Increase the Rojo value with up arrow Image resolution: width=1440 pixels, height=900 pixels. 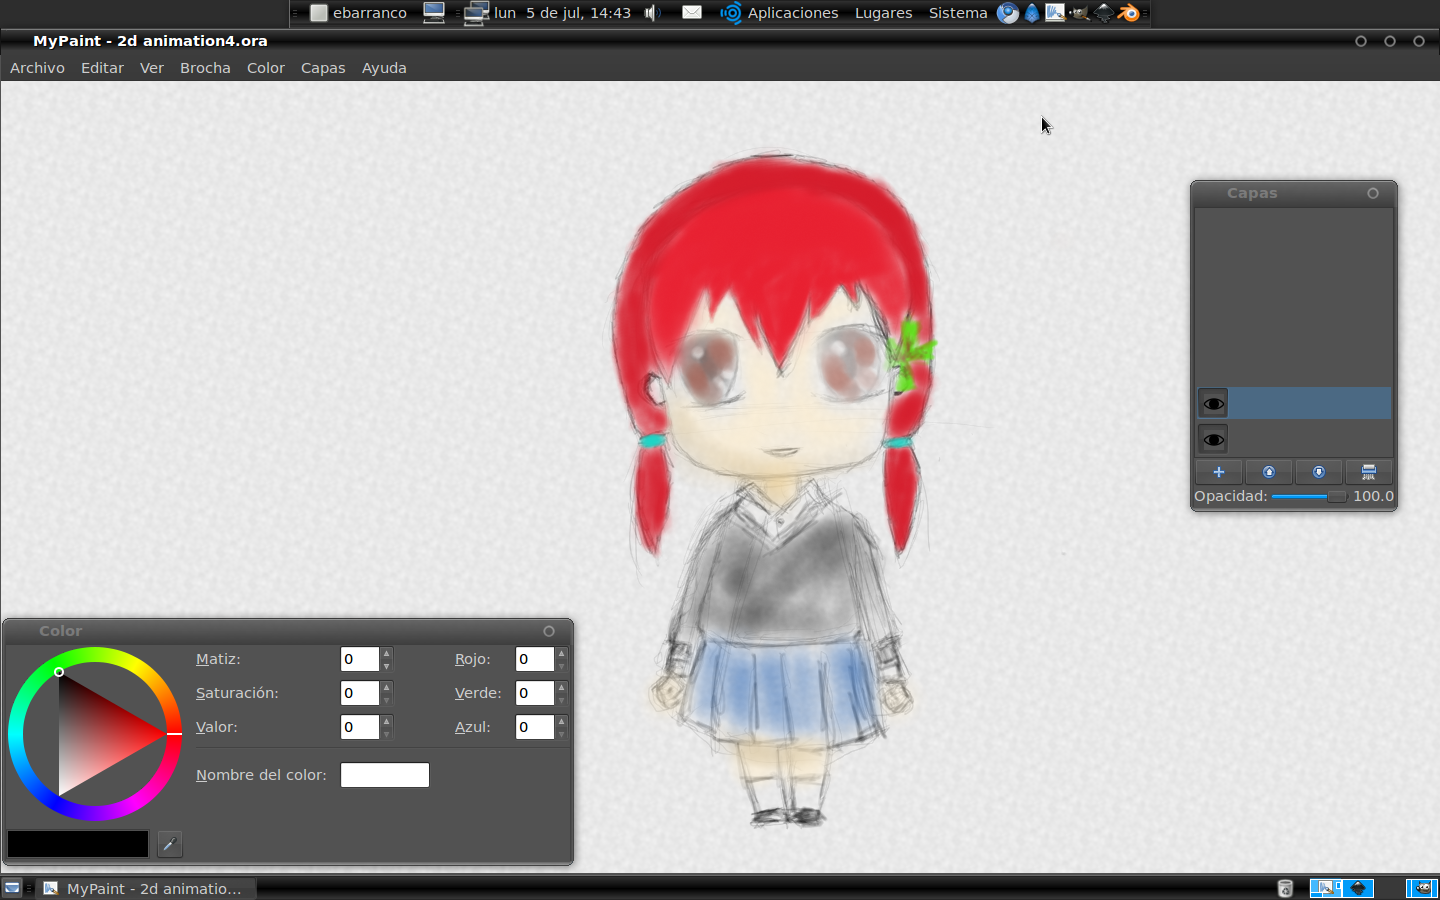562,654
